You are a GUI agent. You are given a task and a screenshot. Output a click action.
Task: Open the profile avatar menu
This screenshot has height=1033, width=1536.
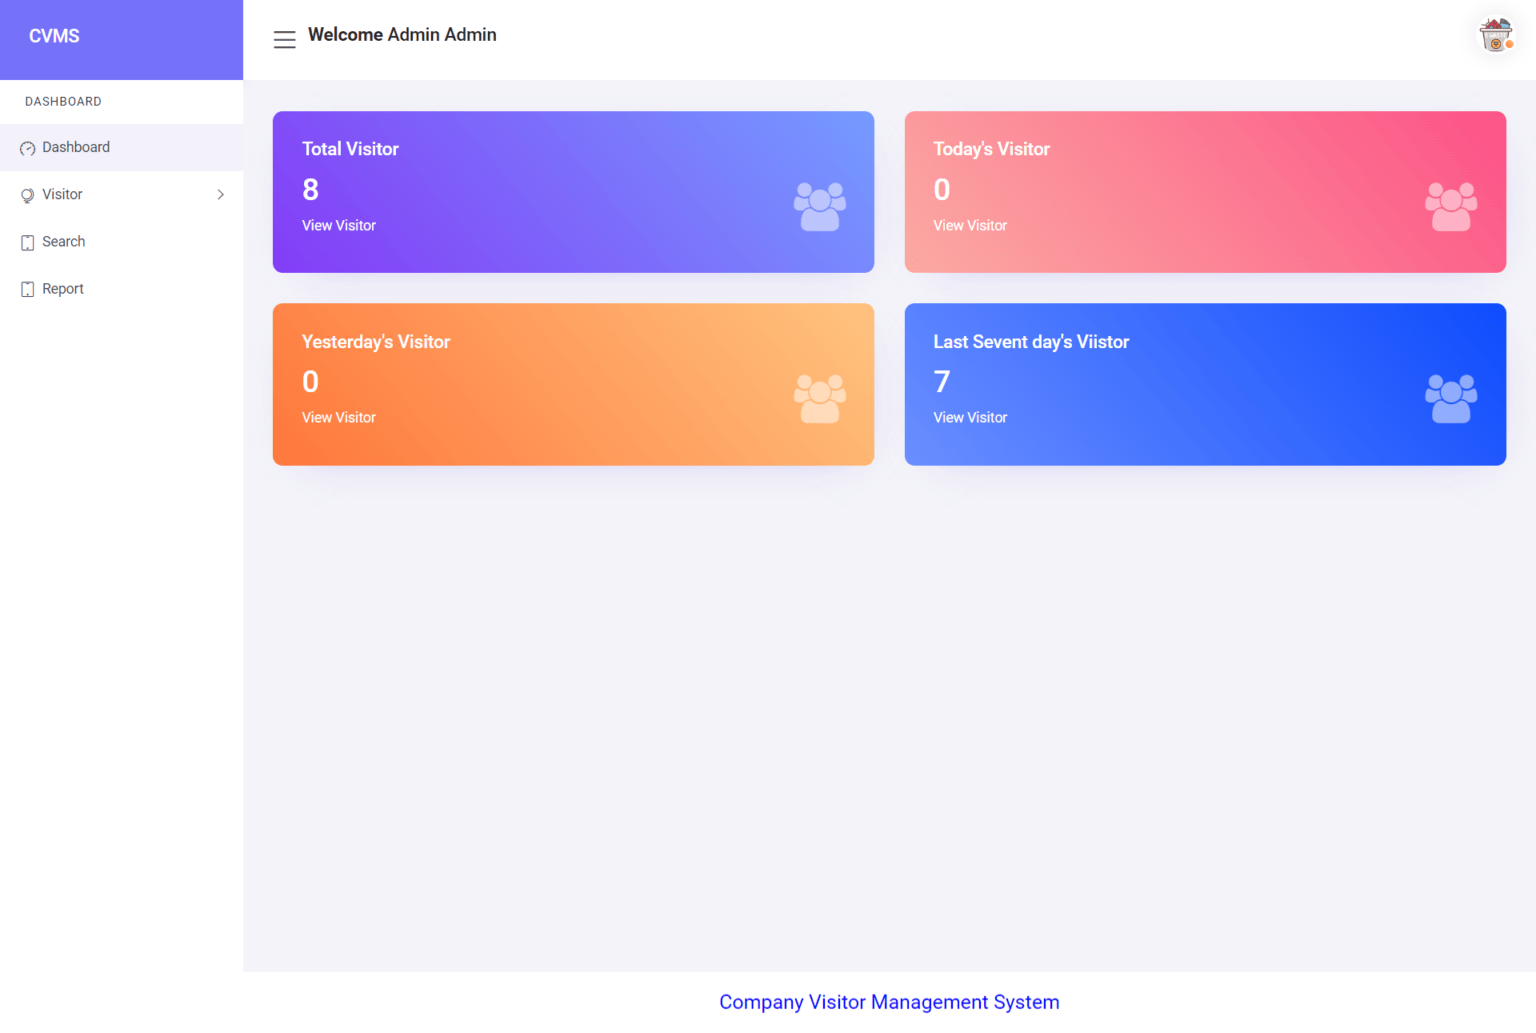(1494, 33)
